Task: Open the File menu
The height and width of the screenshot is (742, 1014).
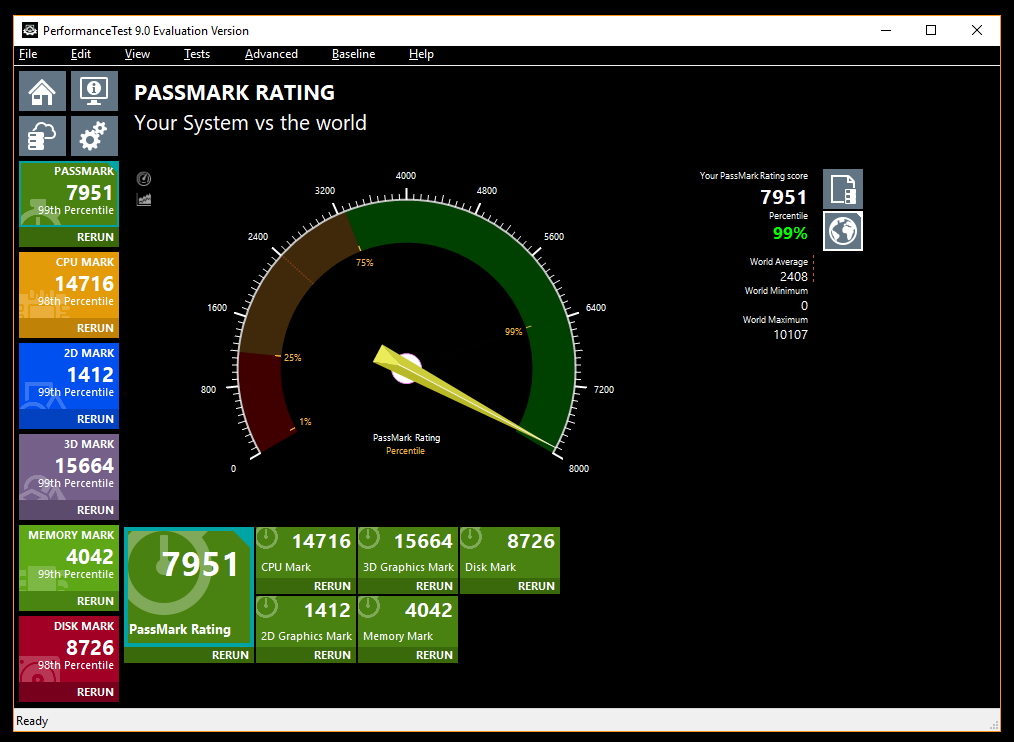Action: point(28,54)
